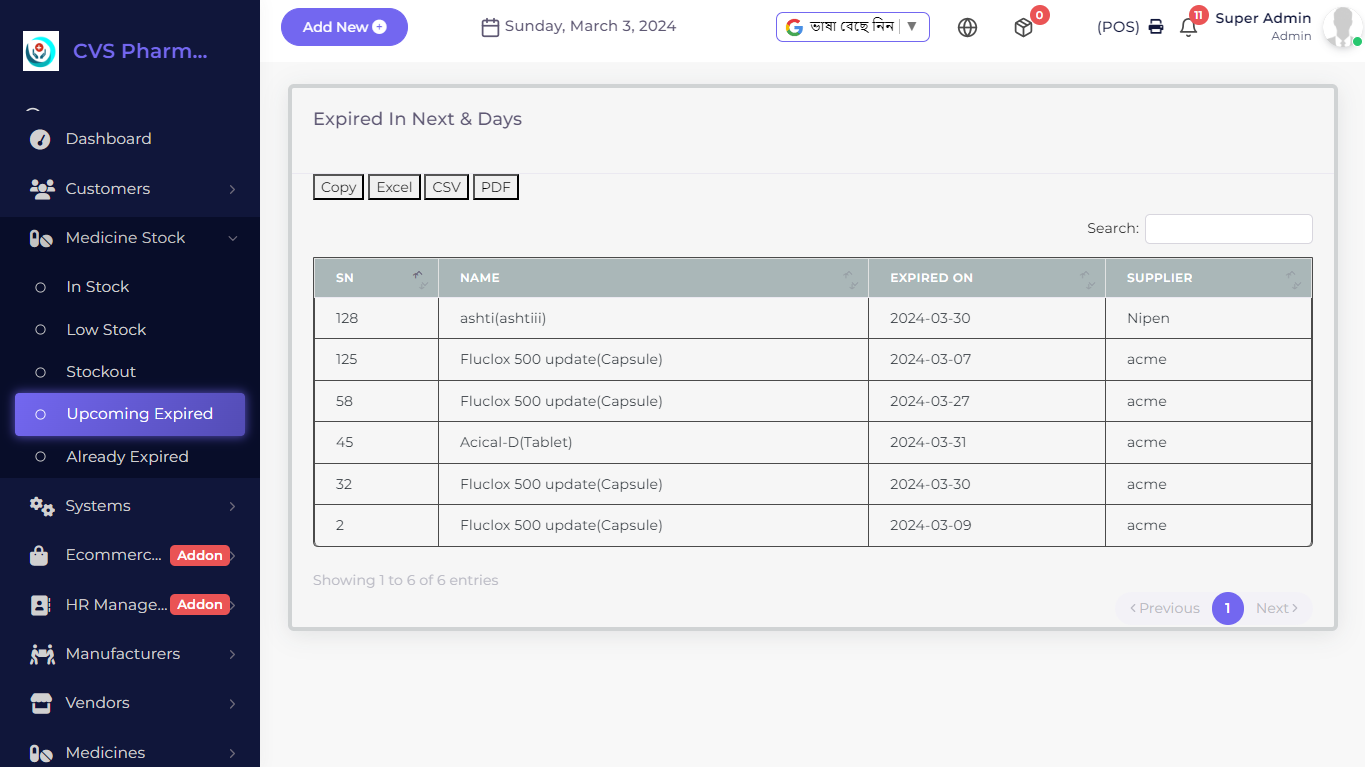
Task: Click the CVS Pharmacy logo
Action: (40, 50)
